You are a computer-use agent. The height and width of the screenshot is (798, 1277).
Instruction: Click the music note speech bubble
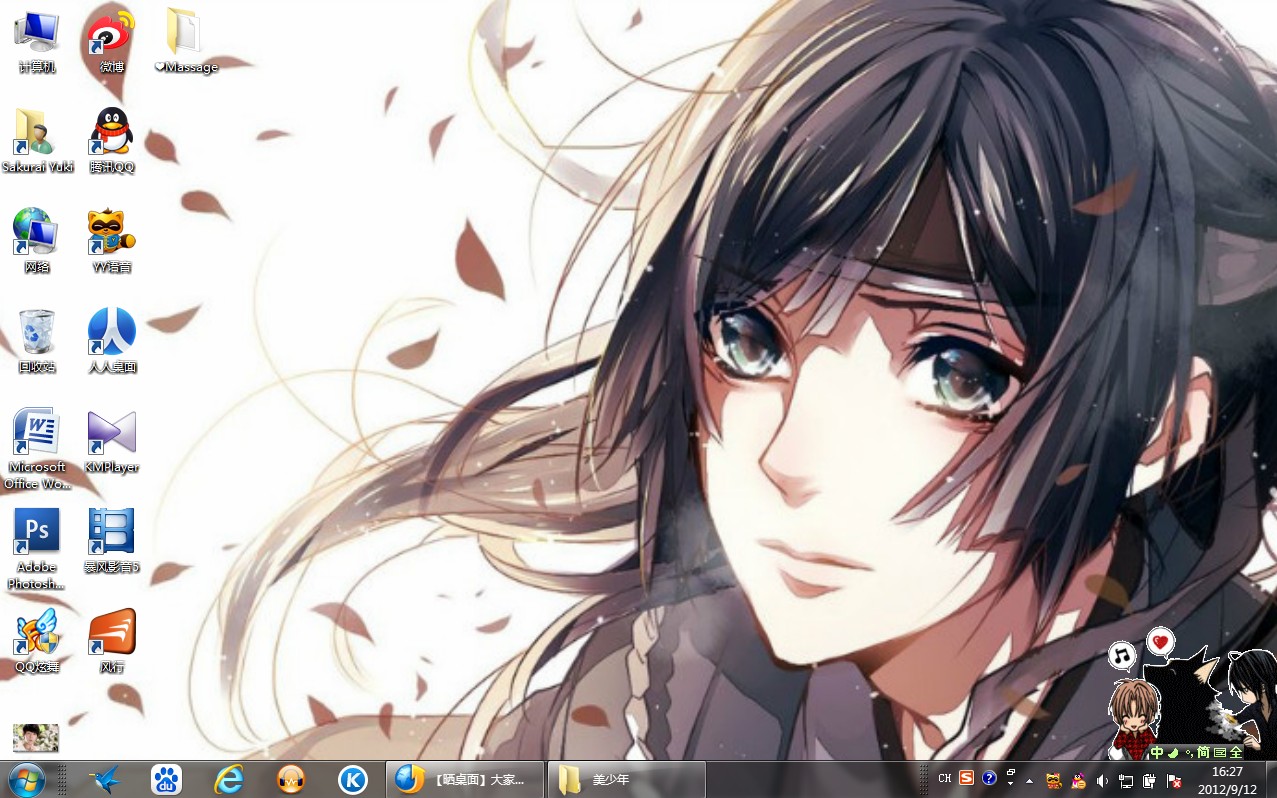(x=1123, y=656)
